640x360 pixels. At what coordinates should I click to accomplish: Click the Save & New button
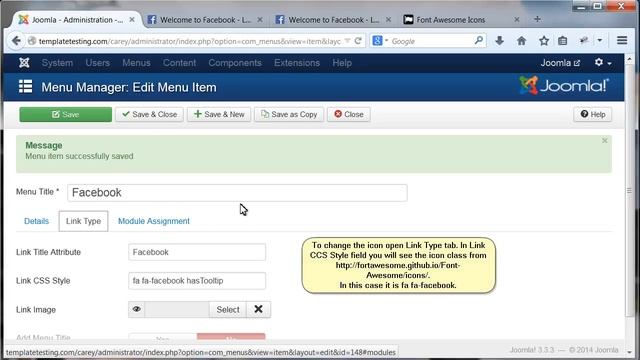[x=219, y=114]
